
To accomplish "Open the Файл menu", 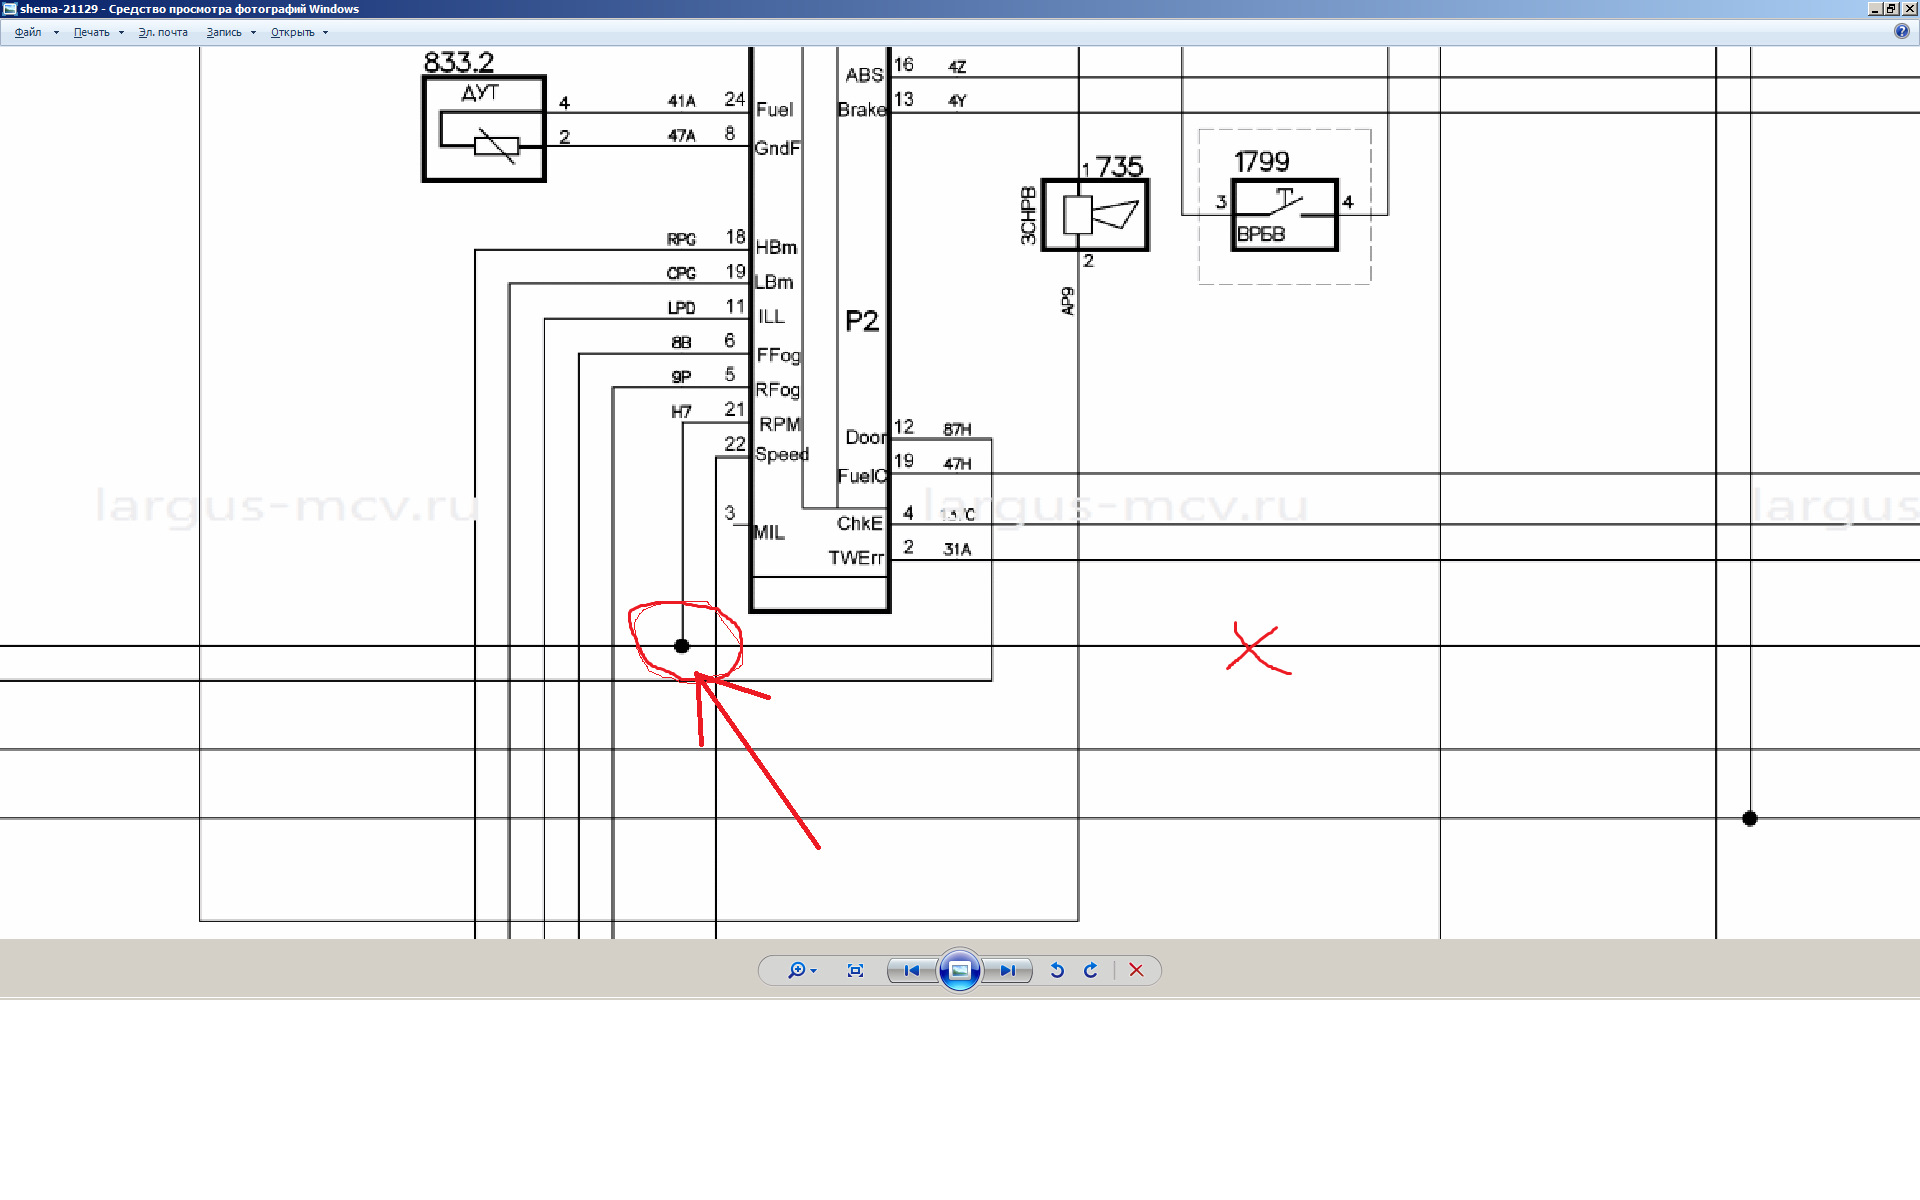I will click(28, 32).
